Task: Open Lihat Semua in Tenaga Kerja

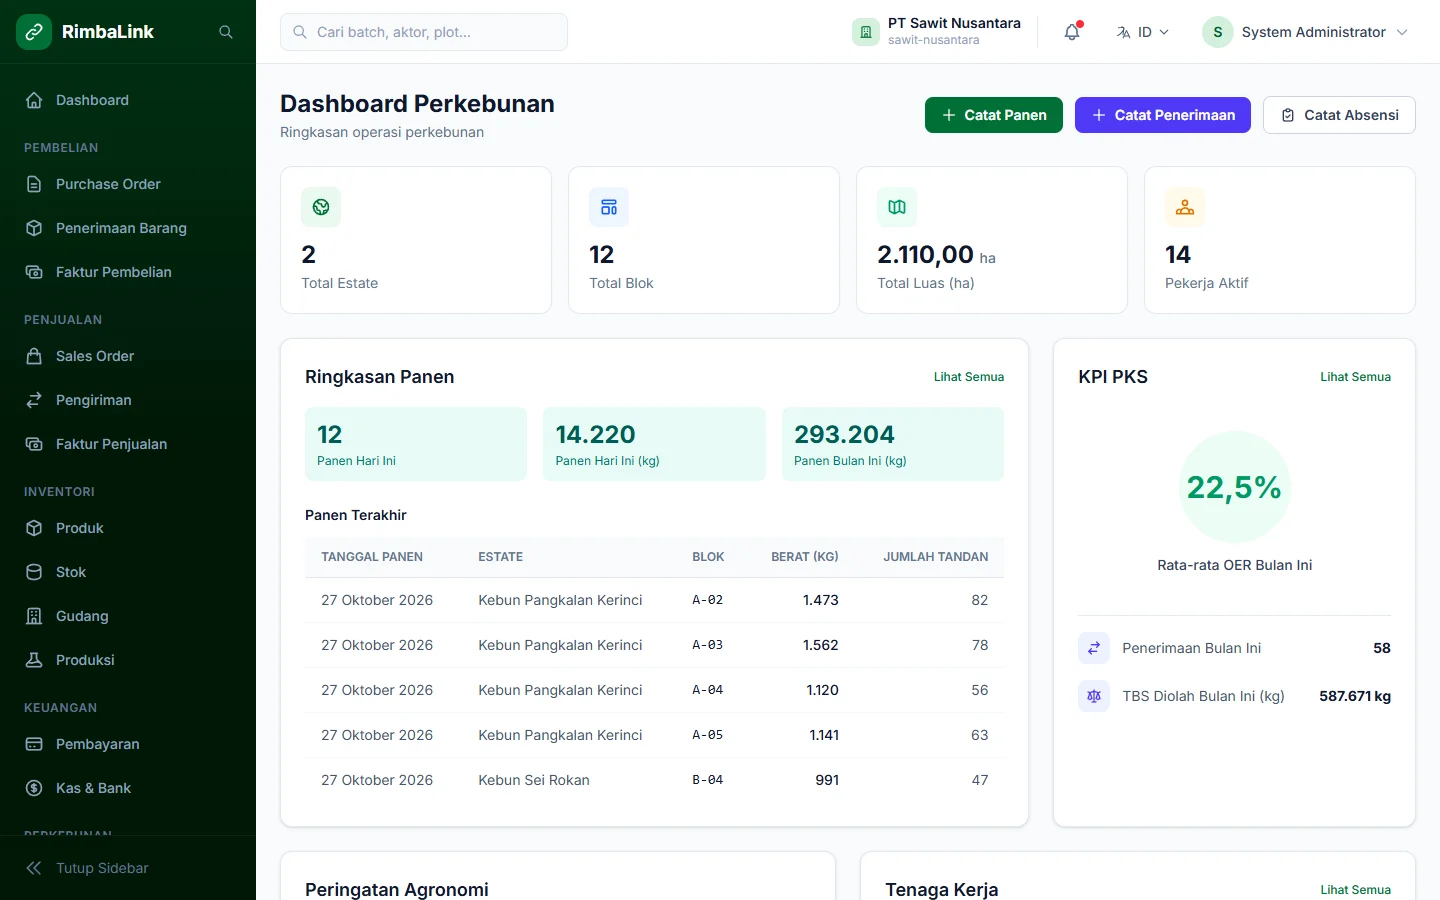Action: pos(1355,890)
